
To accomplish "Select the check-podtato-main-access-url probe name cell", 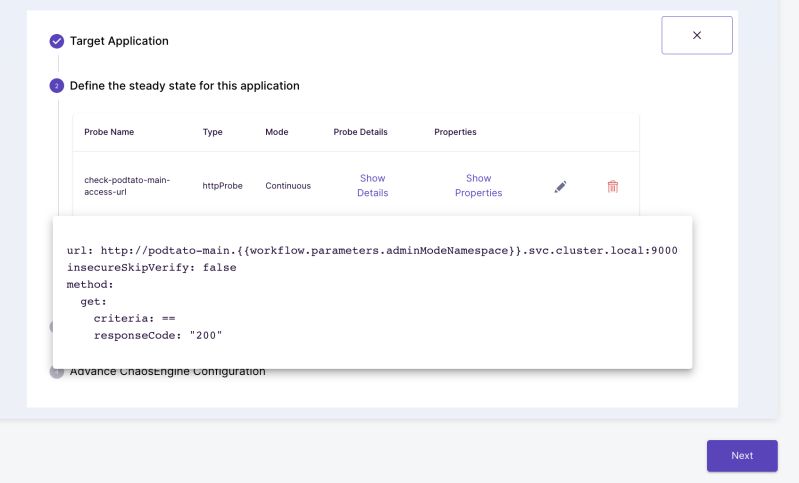I will coord(127,186).
